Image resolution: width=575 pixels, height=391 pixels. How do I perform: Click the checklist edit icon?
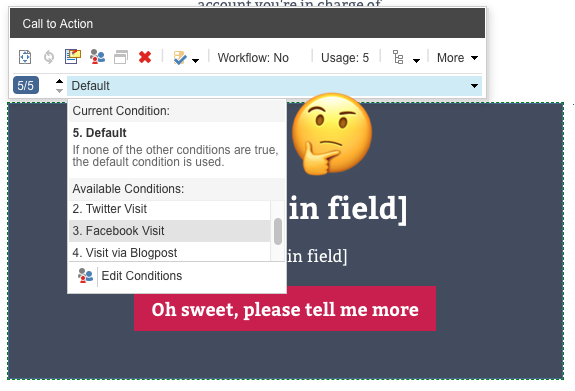pos(180,58)
